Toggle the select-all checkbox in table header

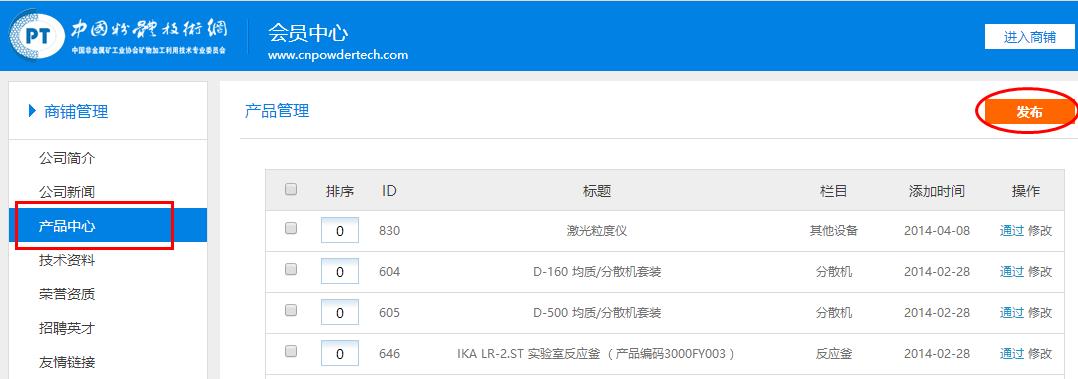pos(291,189)
